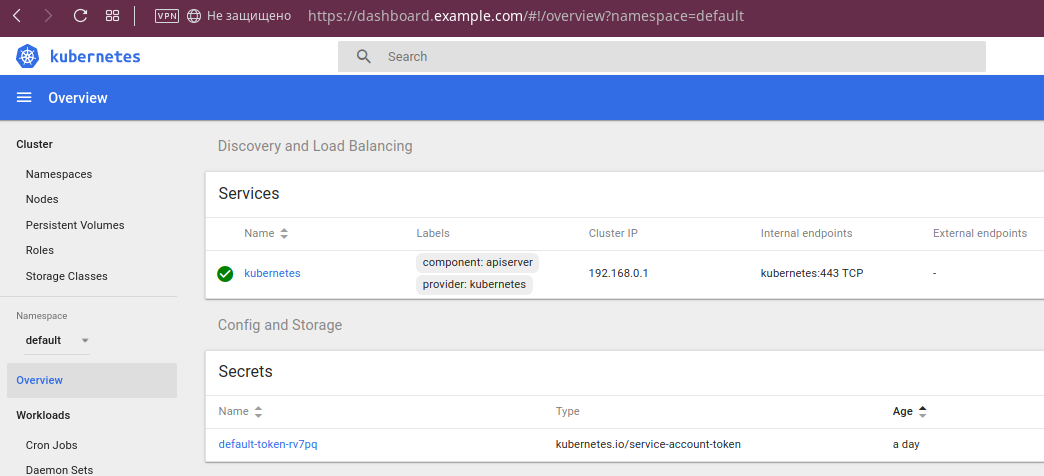Viewport: 1044px width, 476px height.
Task: Open Nodes in the Cluster section
Action: point(42,199)
